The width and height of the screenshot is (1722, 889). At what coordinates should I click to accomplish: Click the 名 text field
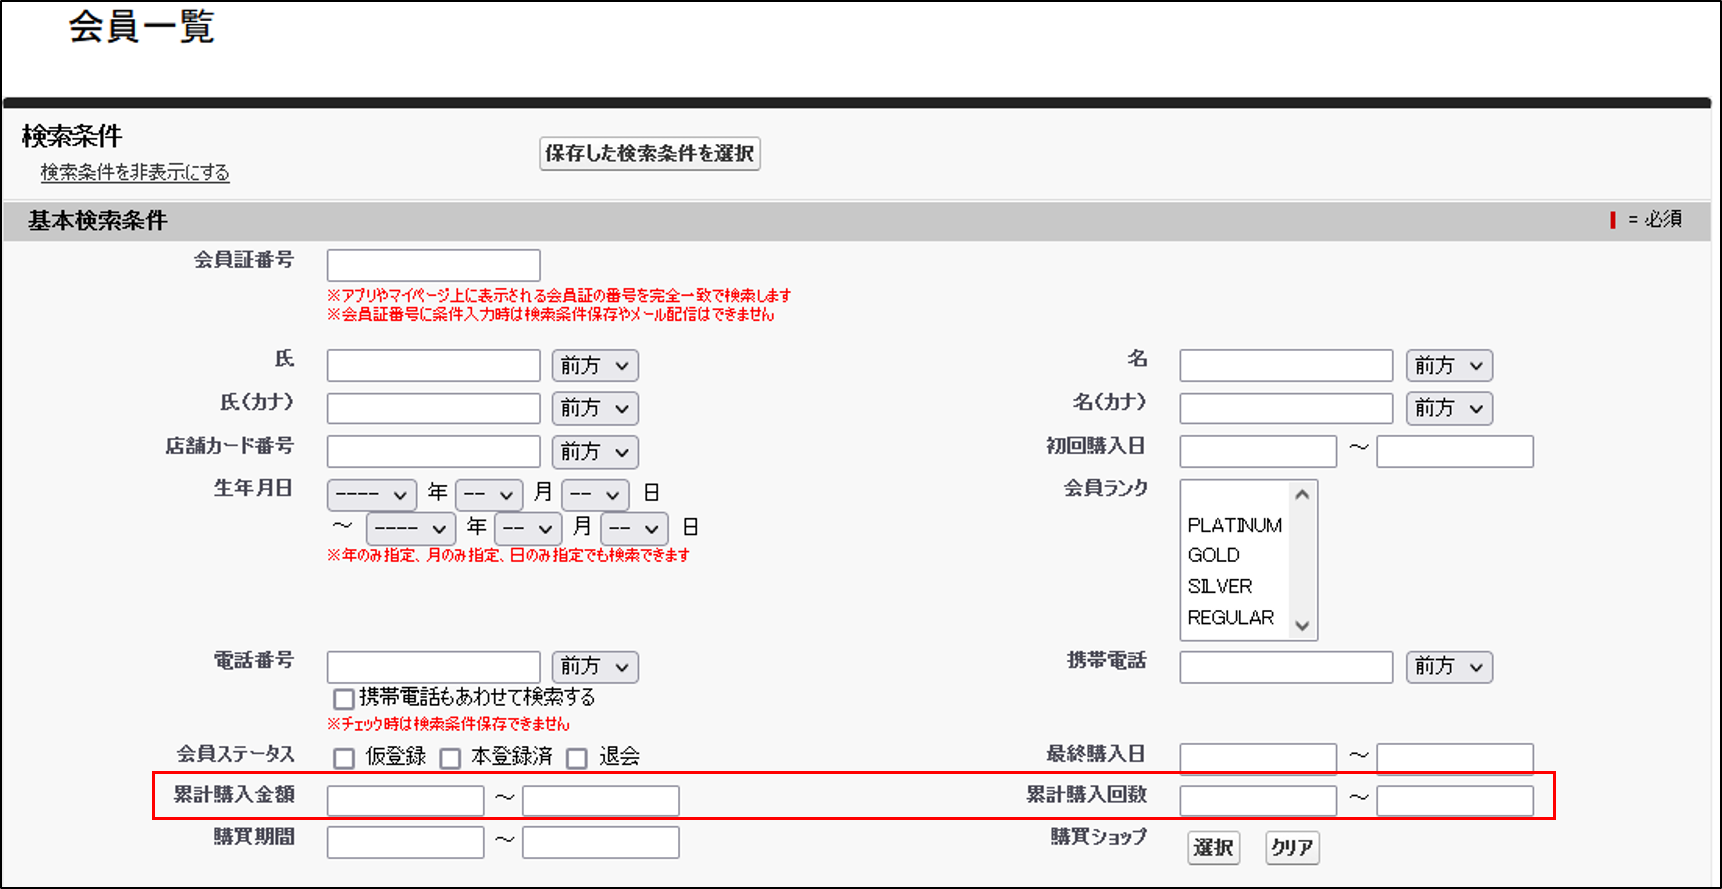(1286, 365)
